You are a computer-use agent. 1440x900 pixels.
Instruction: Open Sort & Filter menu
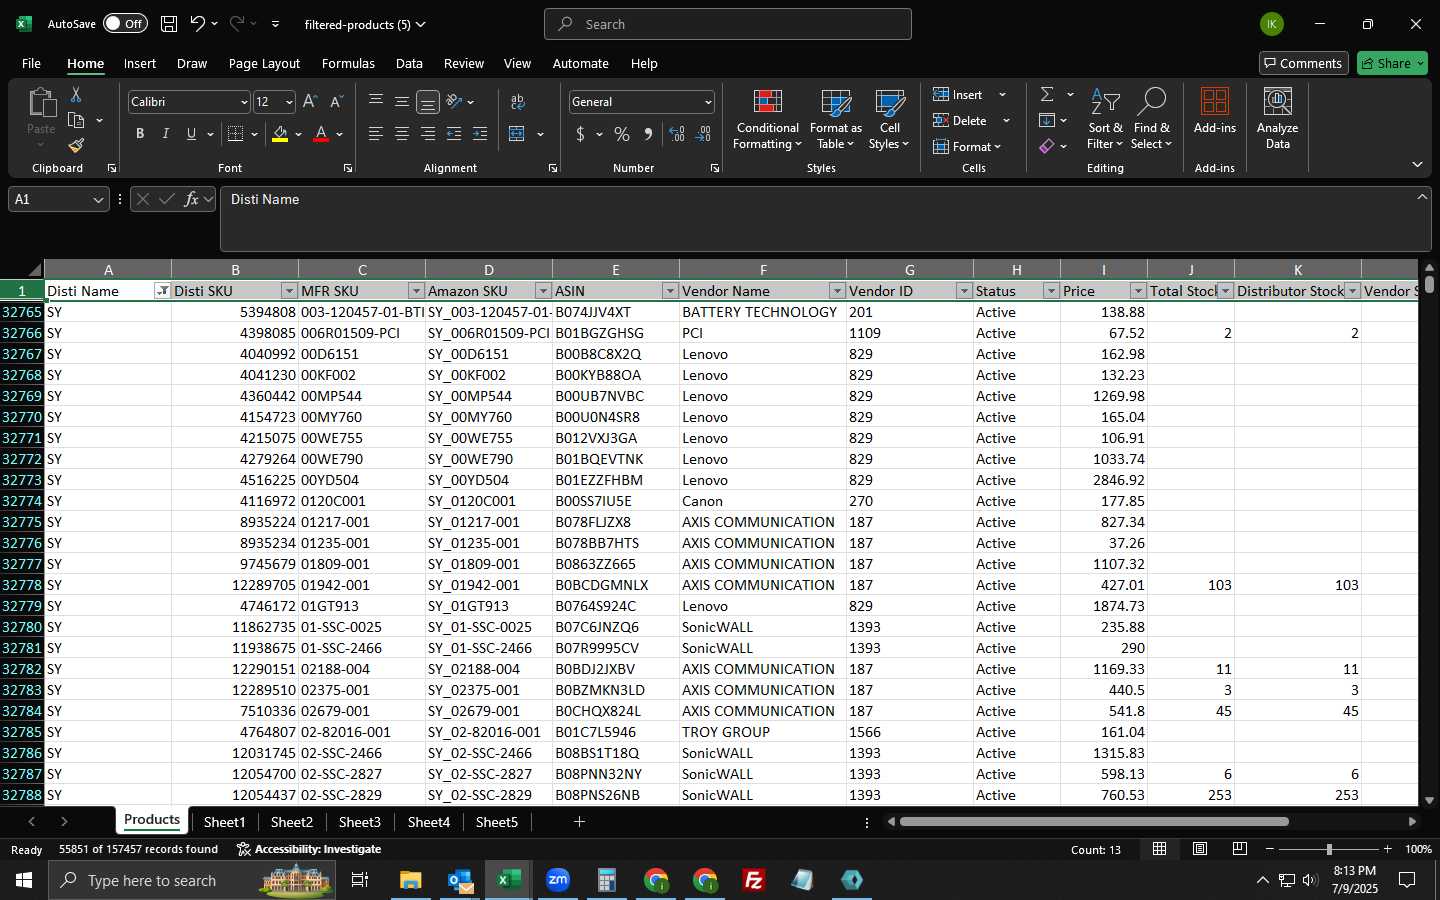(x=1105, y=119)
